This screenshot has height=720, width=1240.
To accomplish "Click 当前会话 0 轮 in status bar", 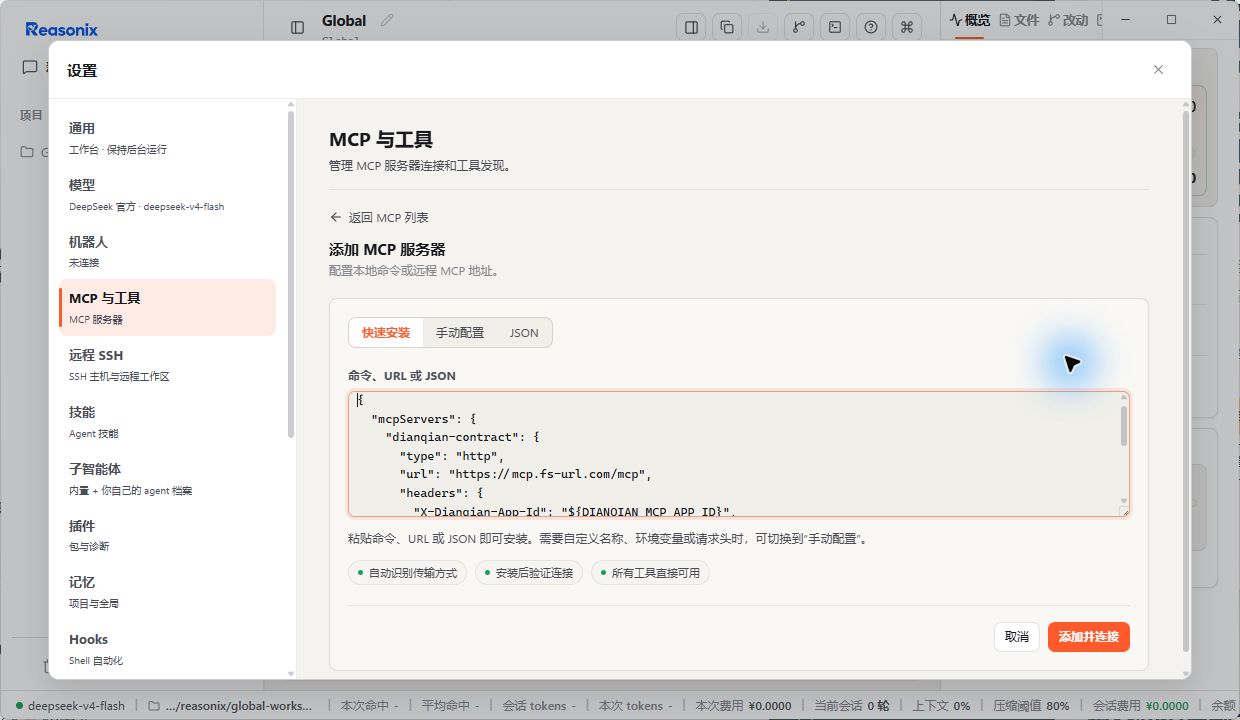I will point(852,705).
